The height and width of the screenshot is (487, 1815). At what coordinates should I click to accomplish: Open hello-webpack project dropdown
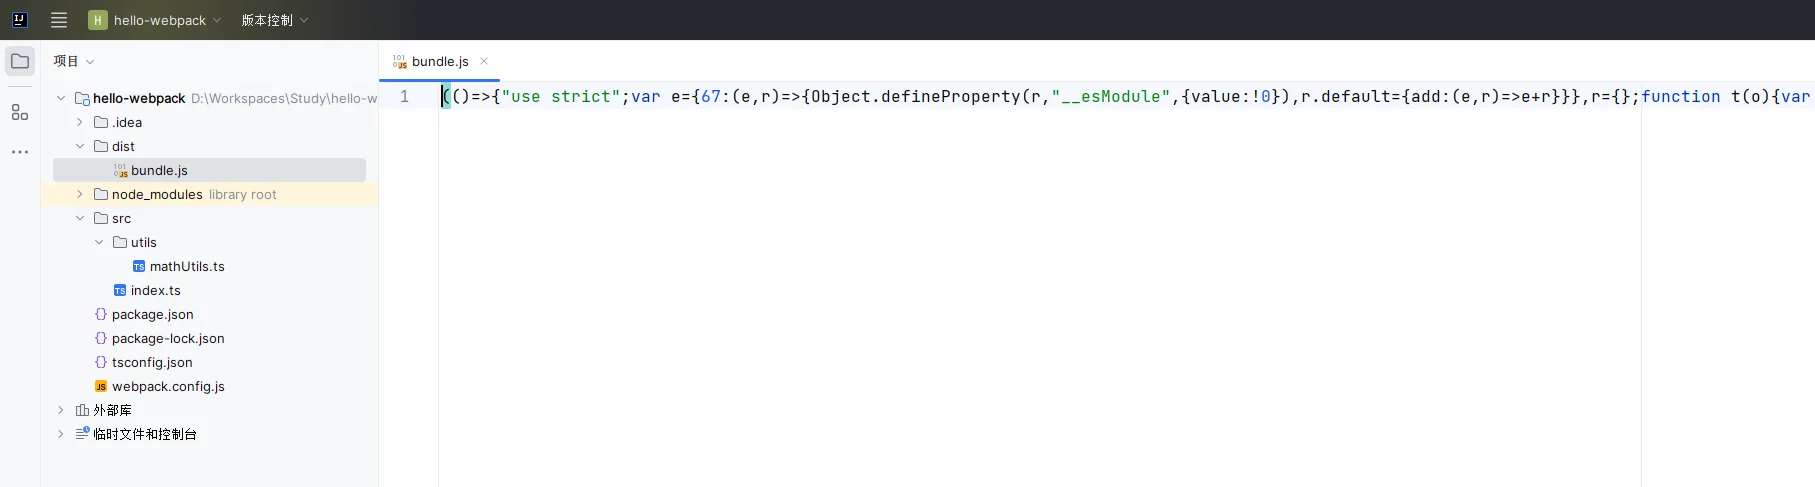click(x=155, y=20)
